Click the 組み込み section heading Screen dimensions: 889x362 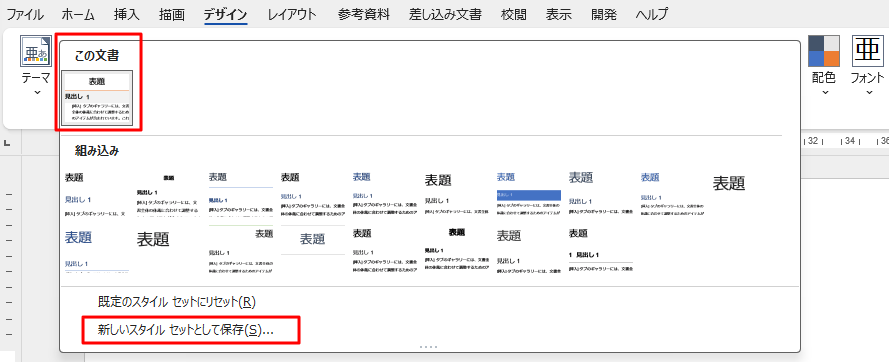96,151
